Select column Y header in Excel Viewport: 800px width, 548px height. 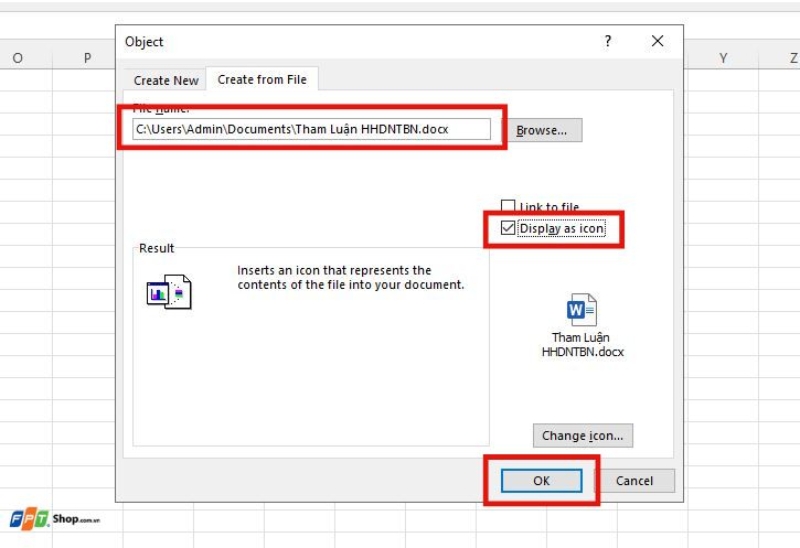click(x=723, y=58)
